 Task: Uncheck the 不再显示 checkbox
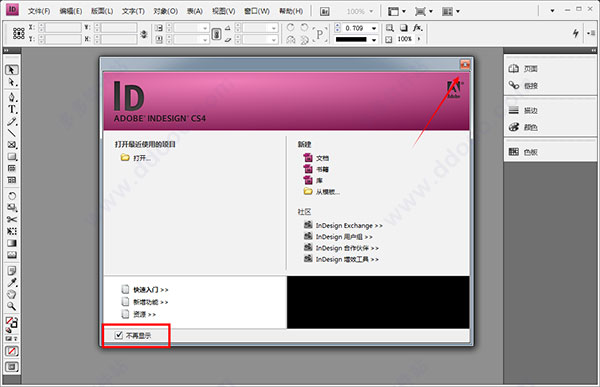(x=119, y=335)
